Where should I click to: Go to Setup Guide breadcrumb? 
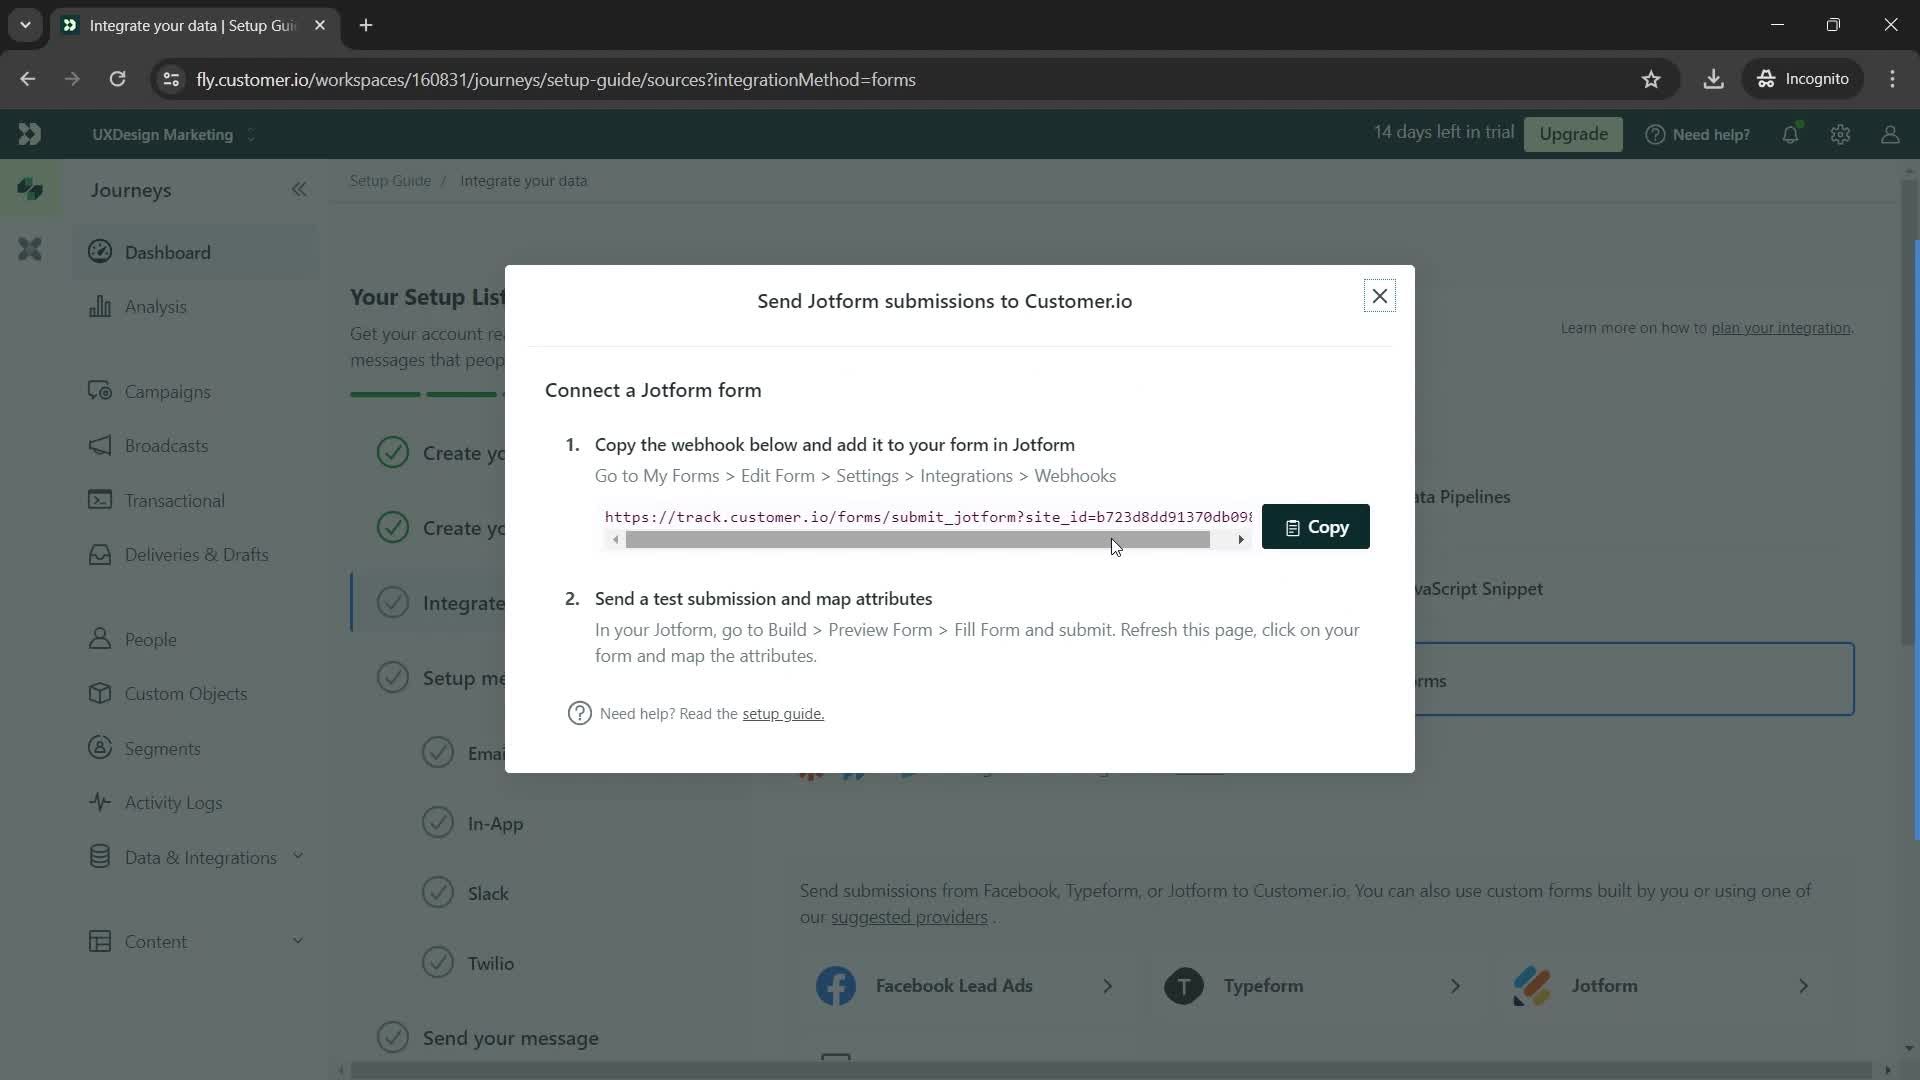390,181
